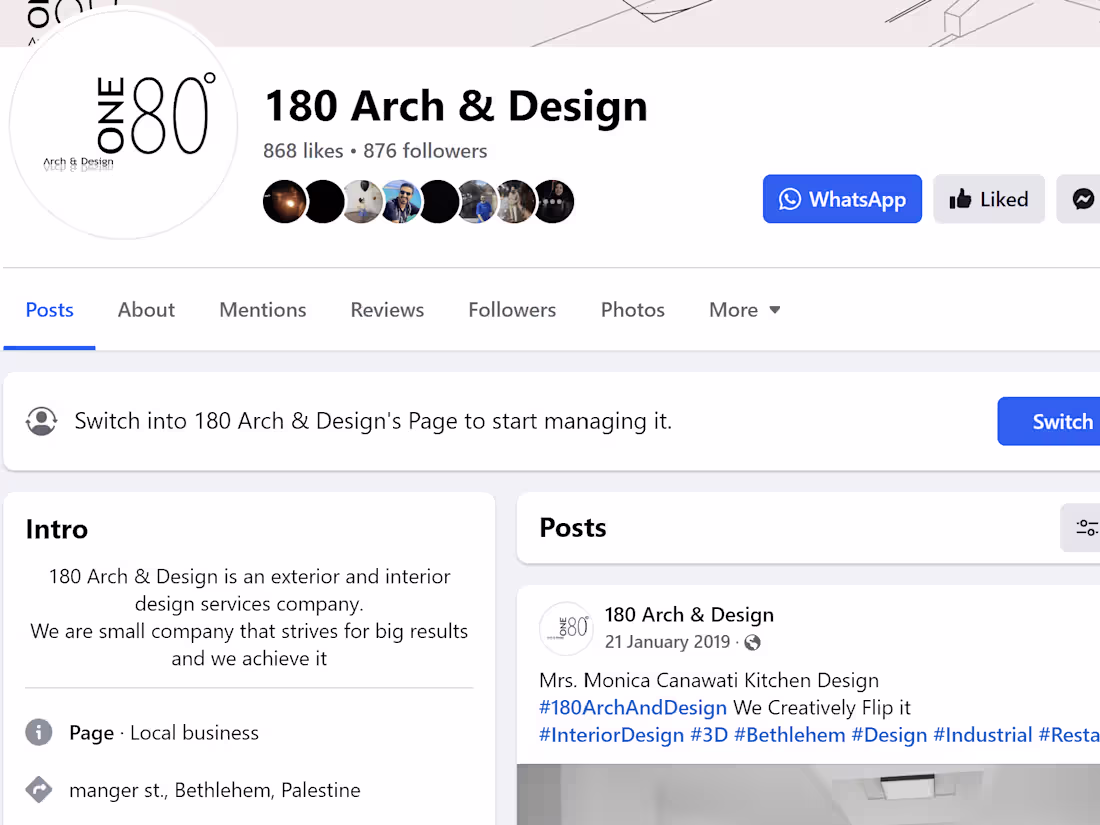Image resolution: width=1100 pixels, height=825 pixels.
Task: Click the post author avatar logo
Action: coord(566,628)
